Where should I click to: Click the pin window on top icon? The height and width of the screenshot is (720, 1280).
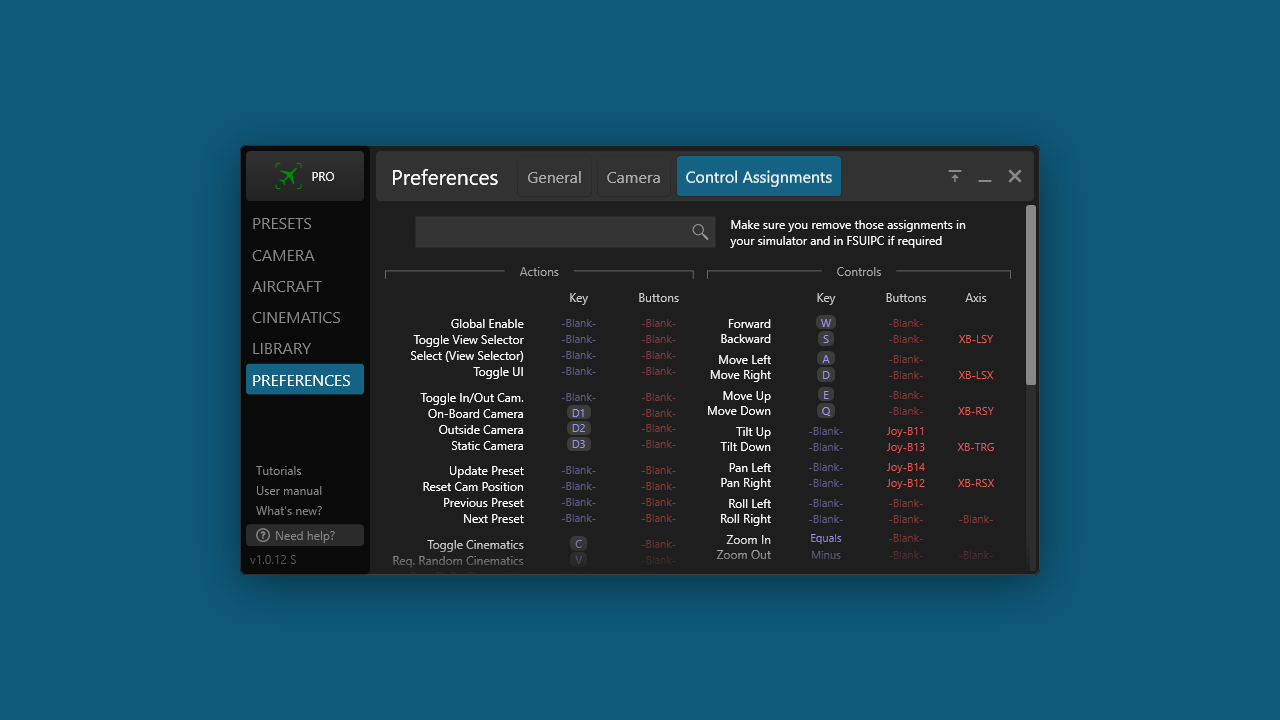click(x=955, y=177)
